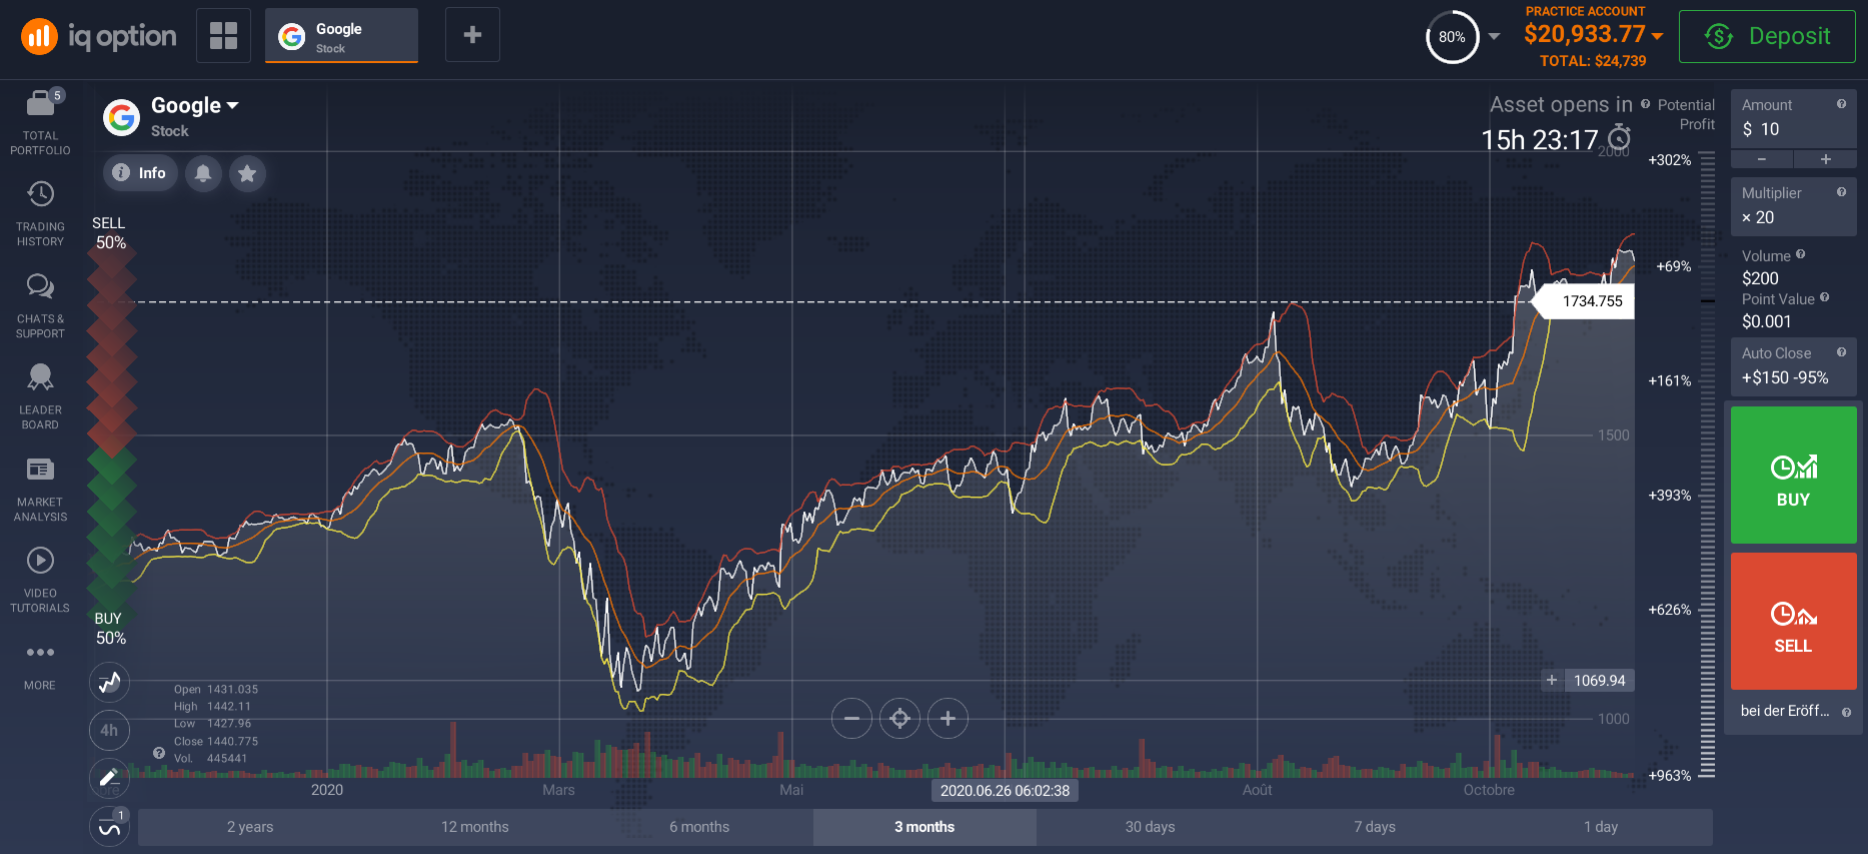
Task: Click the potential profit scale bar
Action: click(1707, 465)
